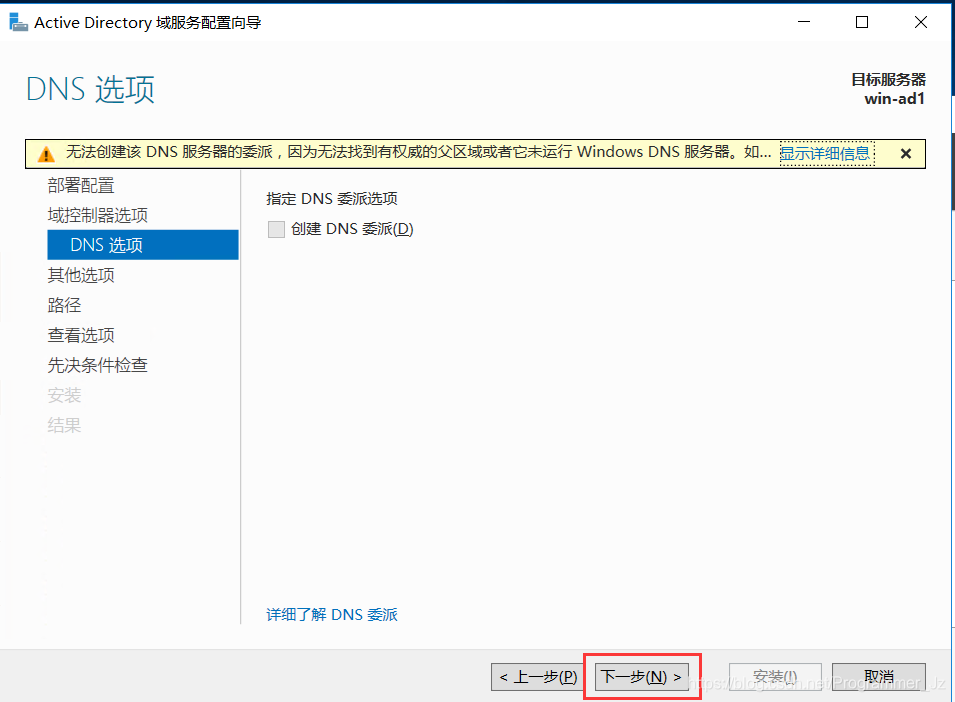
Task: Jump to 路径 step
Action: (64, 304)
